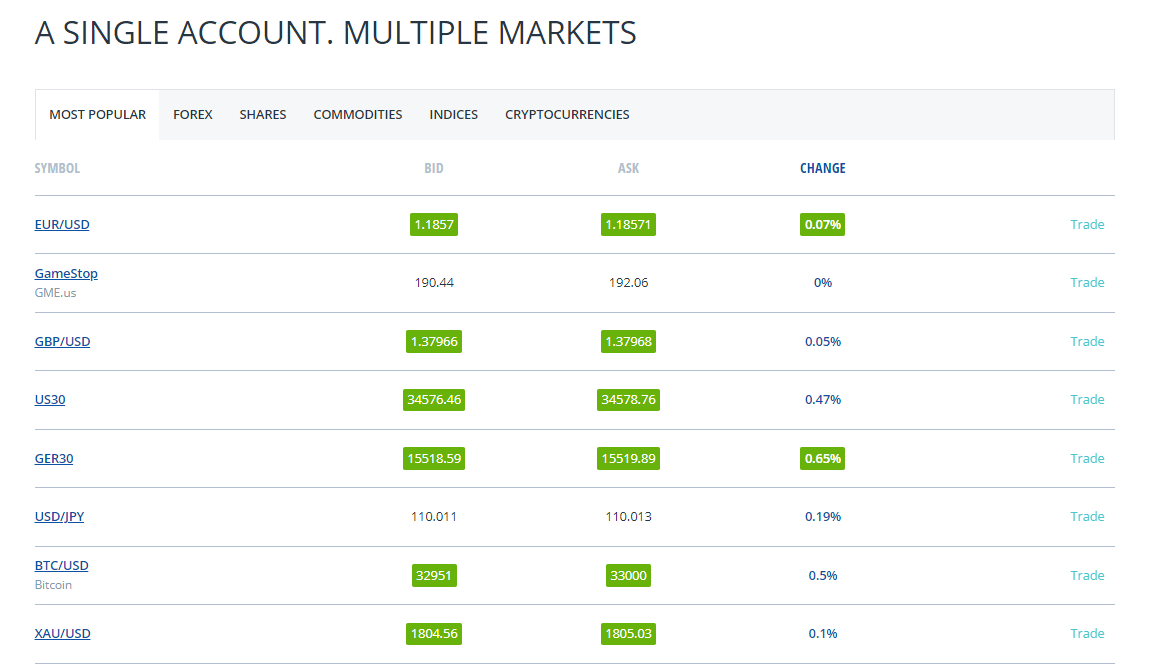Screen dimensions: 1160x667
Task: Click GBP/USD ask price 1.37968
Action: [628, 341]
